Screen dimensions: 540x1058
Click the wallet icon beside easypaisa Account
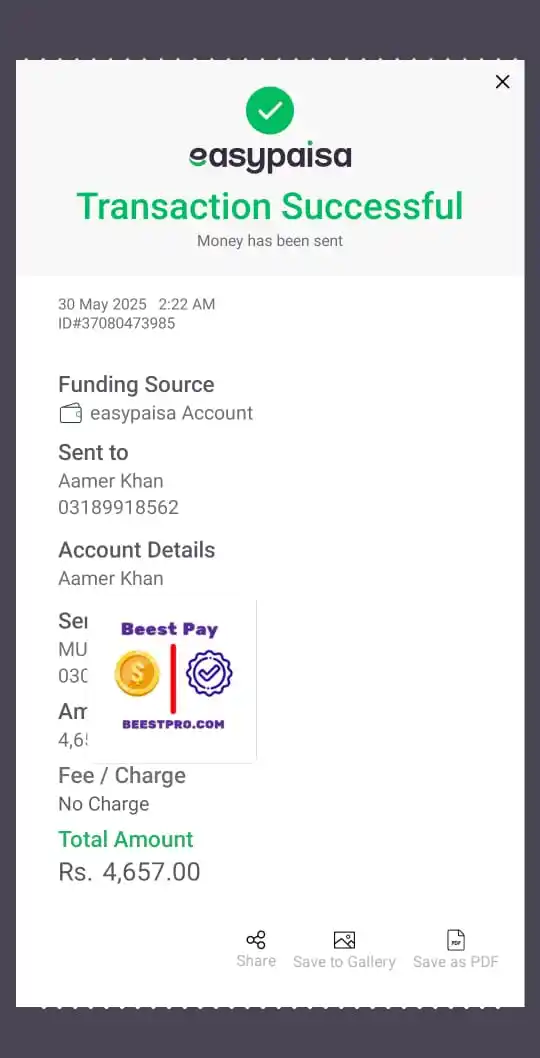tap(71, 413)
